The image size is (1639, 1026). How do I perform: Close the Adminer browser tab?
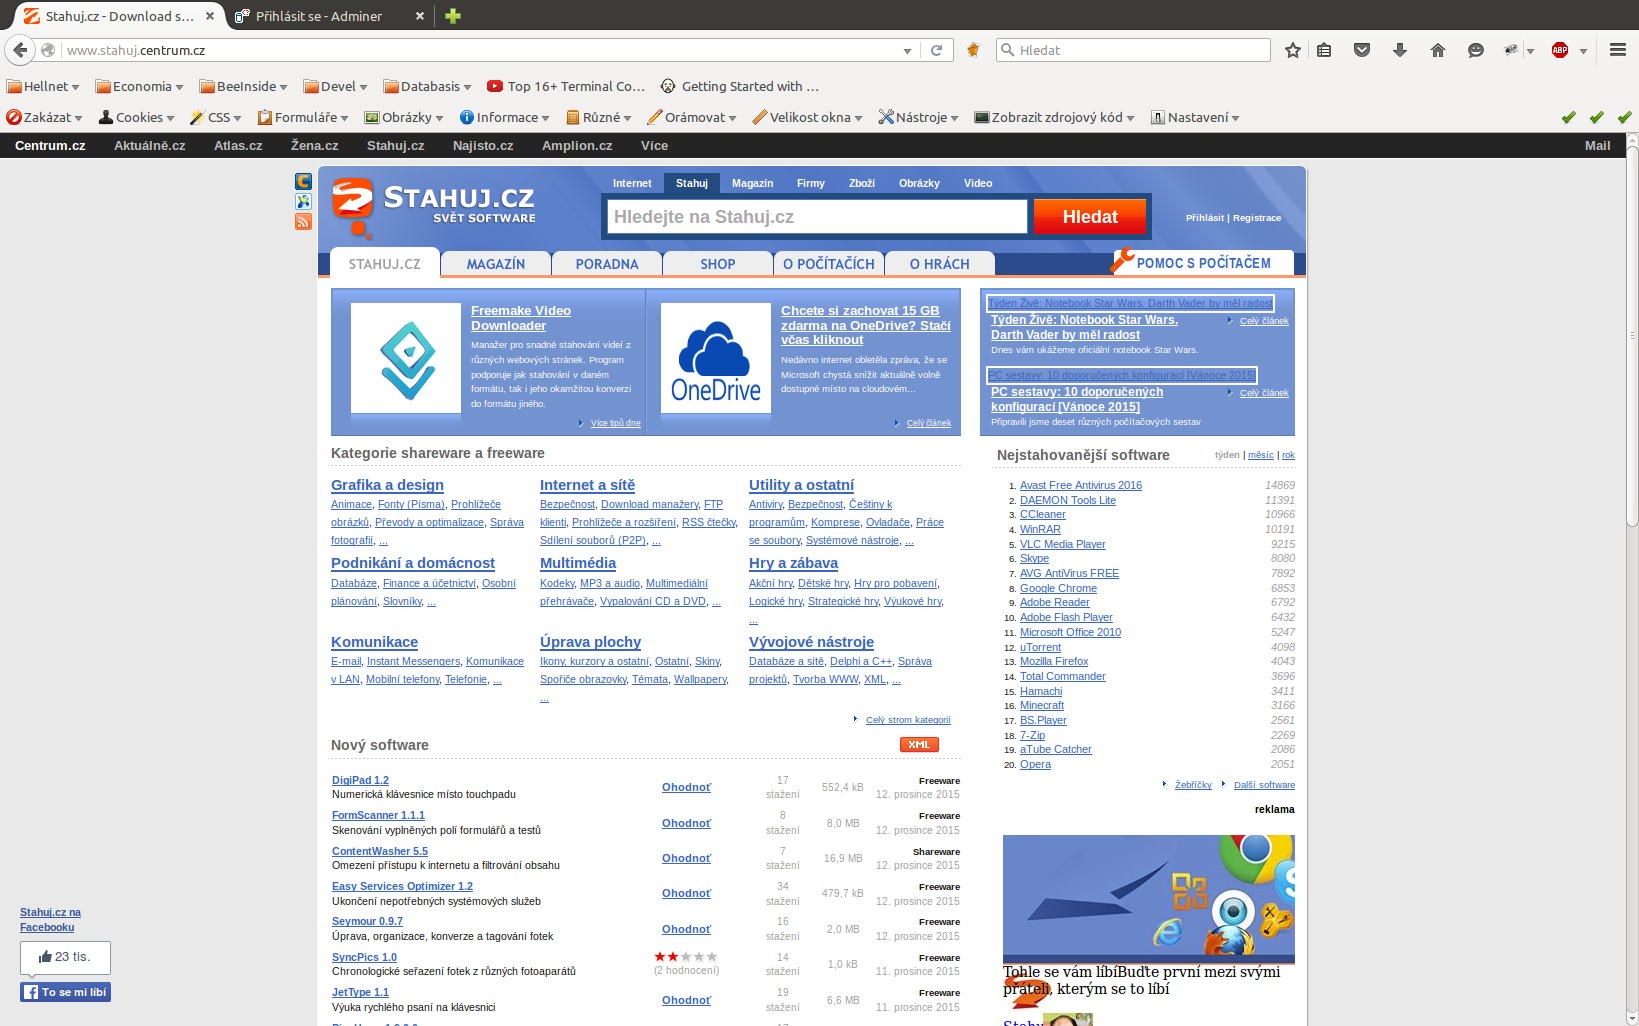point(419,16)
